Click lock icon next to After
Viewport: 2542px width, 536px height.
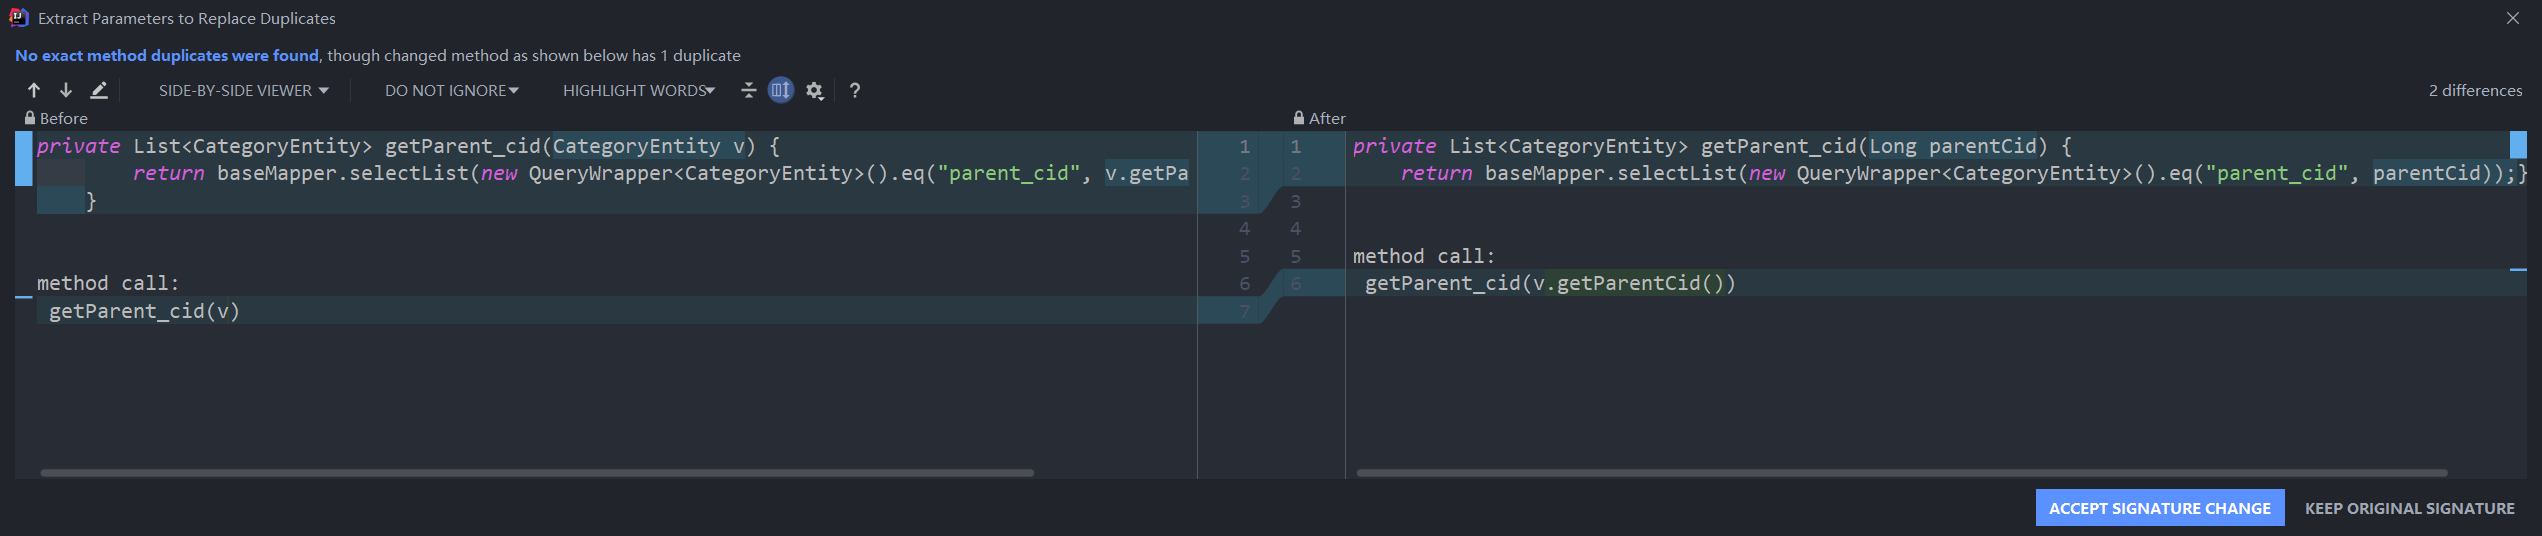1298,118
